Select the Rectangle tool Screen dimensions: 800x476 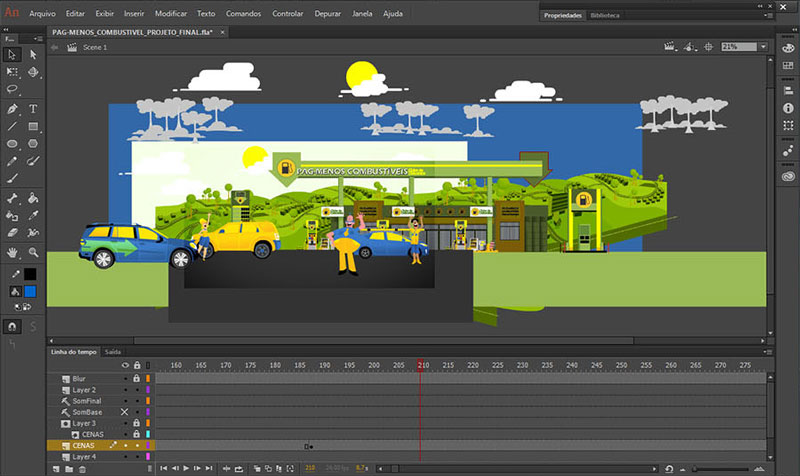coord(33,126)
